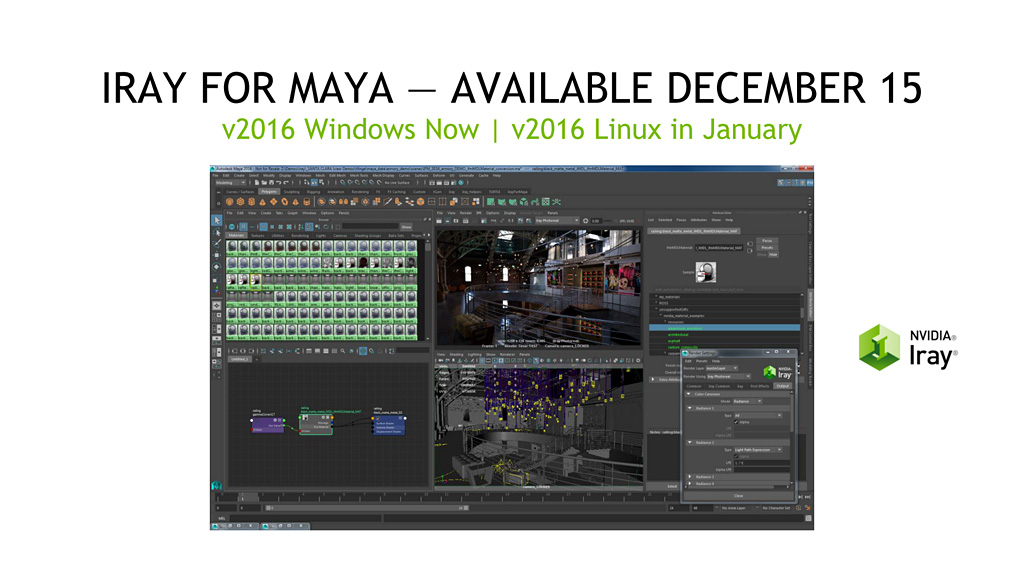Click the last green Iray star-shaped shelf icon
The width and height of the screenshot is (1024, 576).
(x=556, y=202)
